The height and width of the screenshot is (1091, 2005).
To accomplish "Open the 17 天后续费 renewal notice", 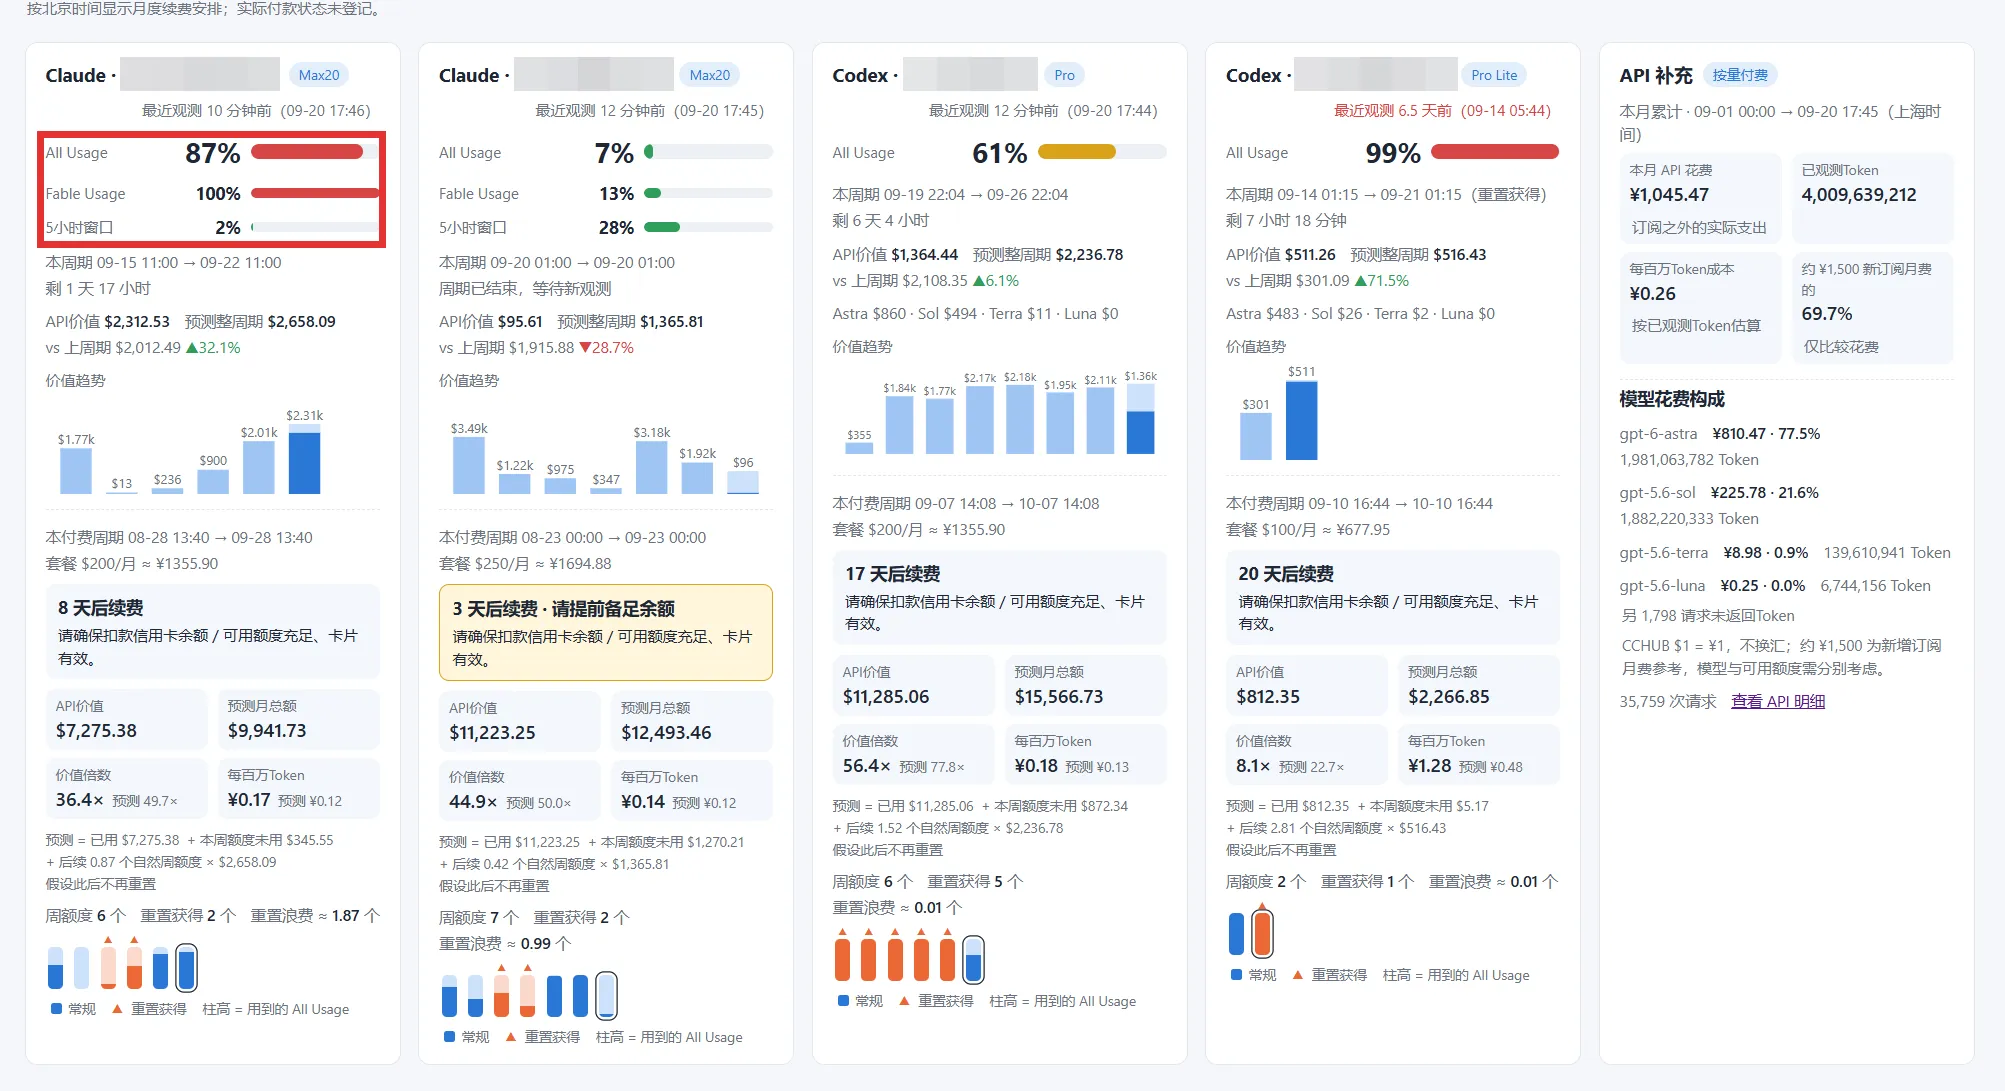I will pyautogui.click(x=999, y=597).
